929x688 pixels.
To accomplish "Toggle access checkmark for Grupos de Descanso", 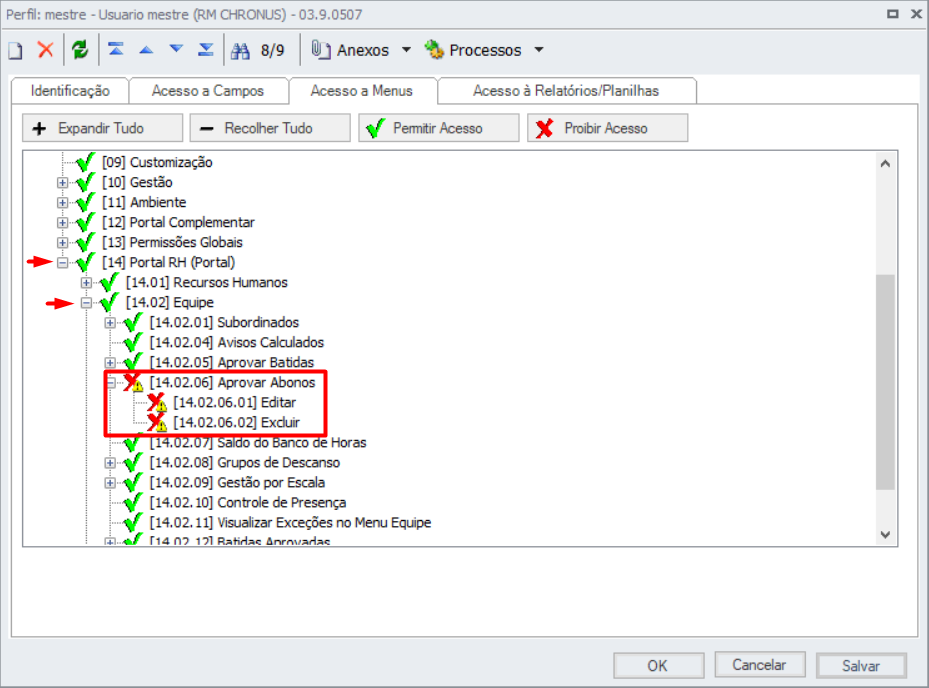I will click(133, 462).
